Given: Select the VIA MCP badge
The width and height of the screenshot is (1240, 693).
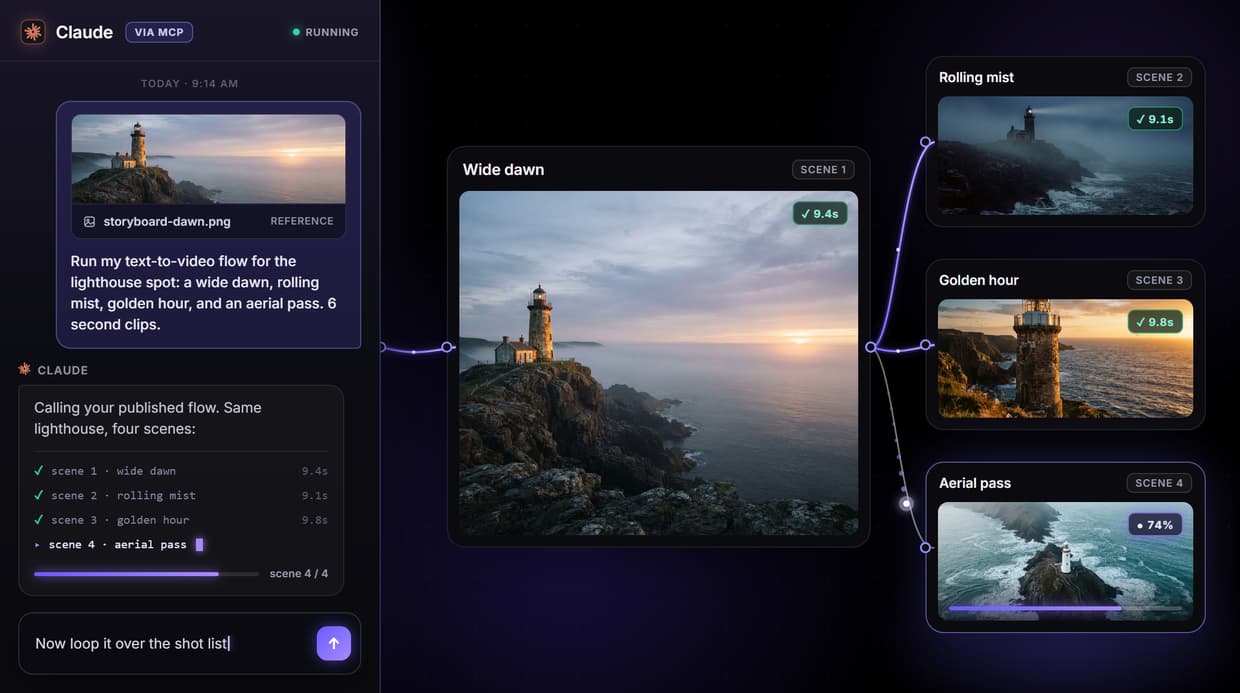Looking at the screenshot, I should (159, 32).
